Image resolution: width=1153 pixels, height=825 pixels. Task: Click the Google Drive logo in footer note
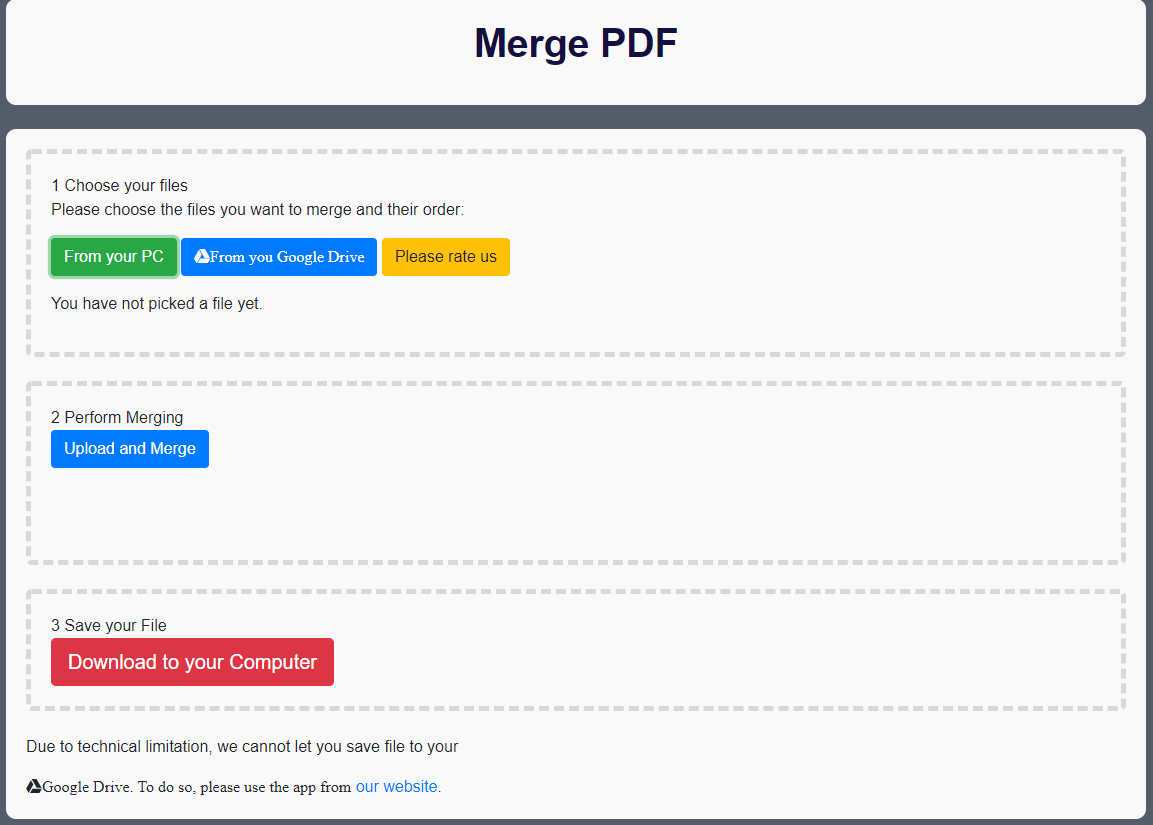(x=34, y=787)
